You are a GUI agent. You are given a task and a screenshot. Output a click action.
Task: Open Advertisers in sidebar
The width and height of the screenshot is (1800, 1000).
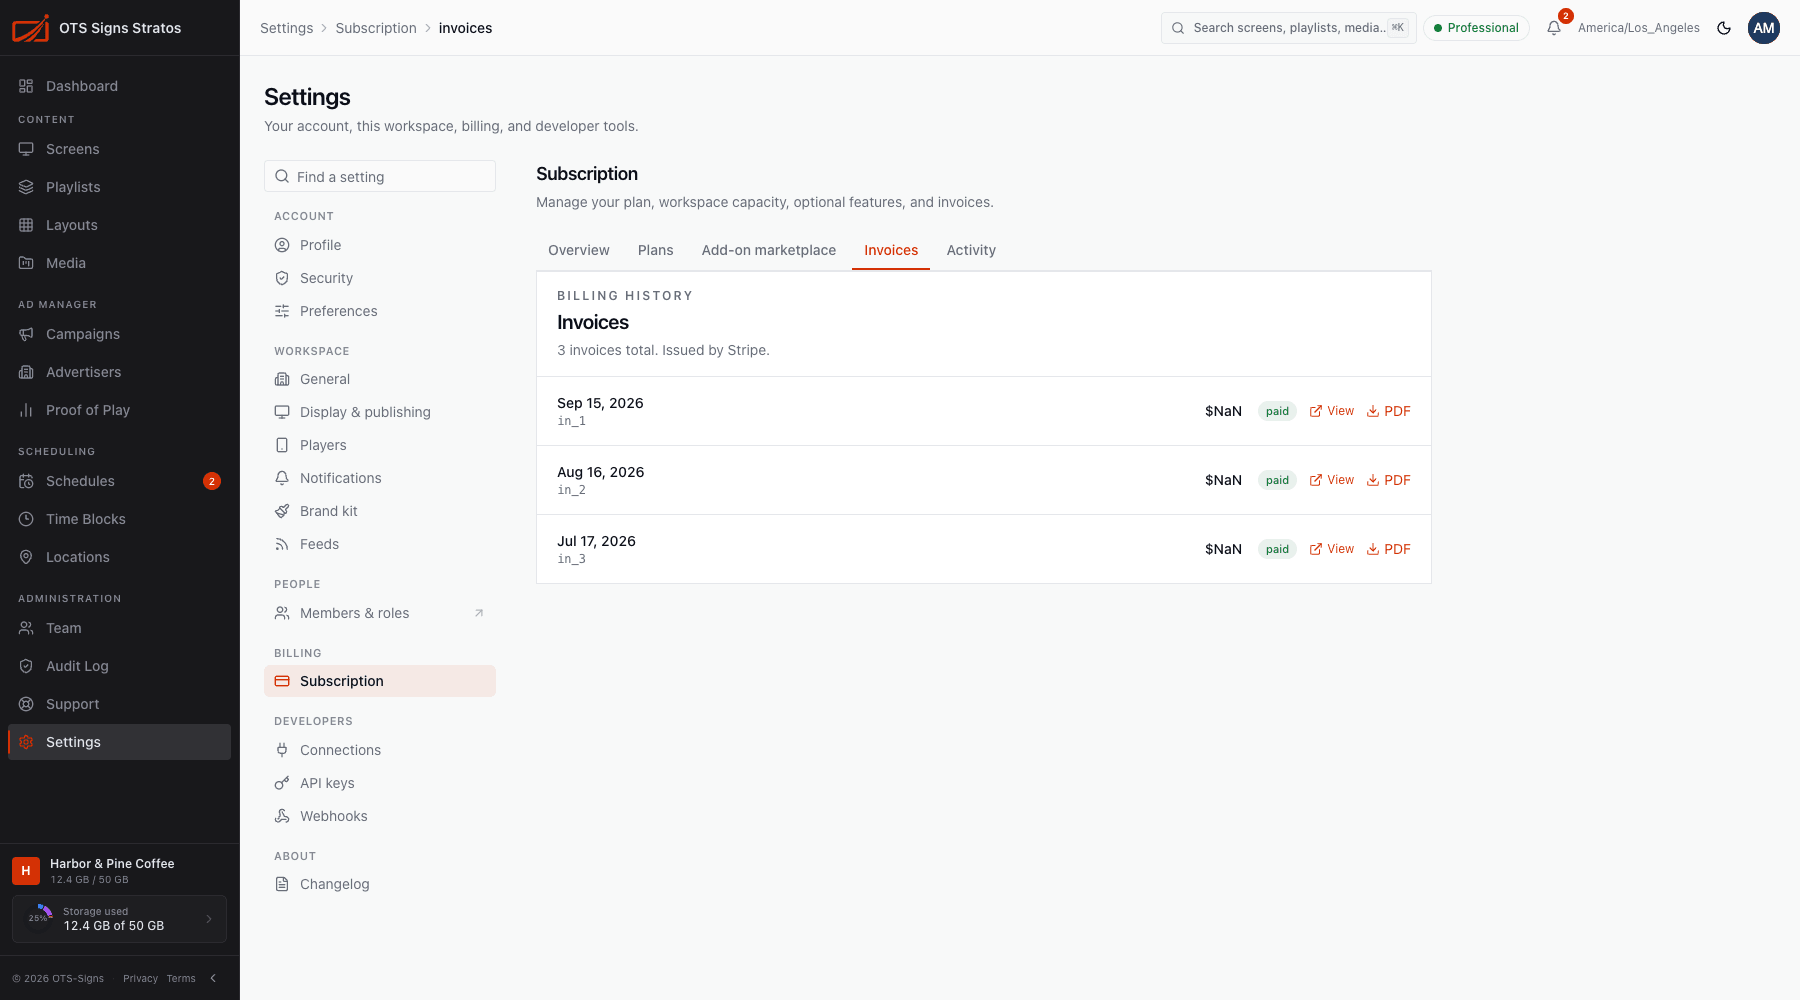(x=119, y=372)
